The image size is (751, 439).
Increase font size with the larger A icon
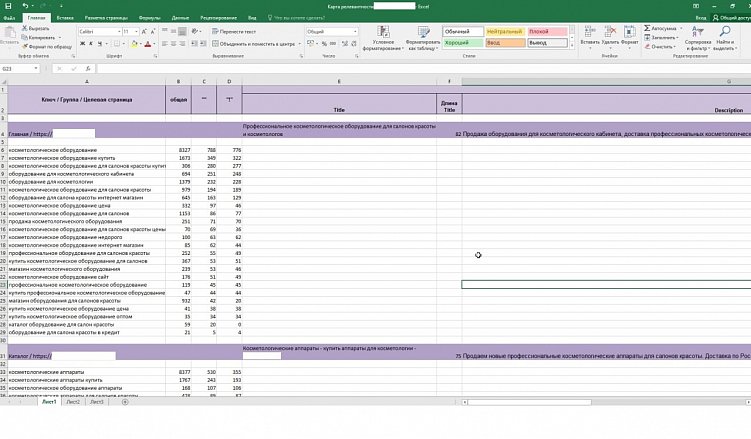coord(144,32)
